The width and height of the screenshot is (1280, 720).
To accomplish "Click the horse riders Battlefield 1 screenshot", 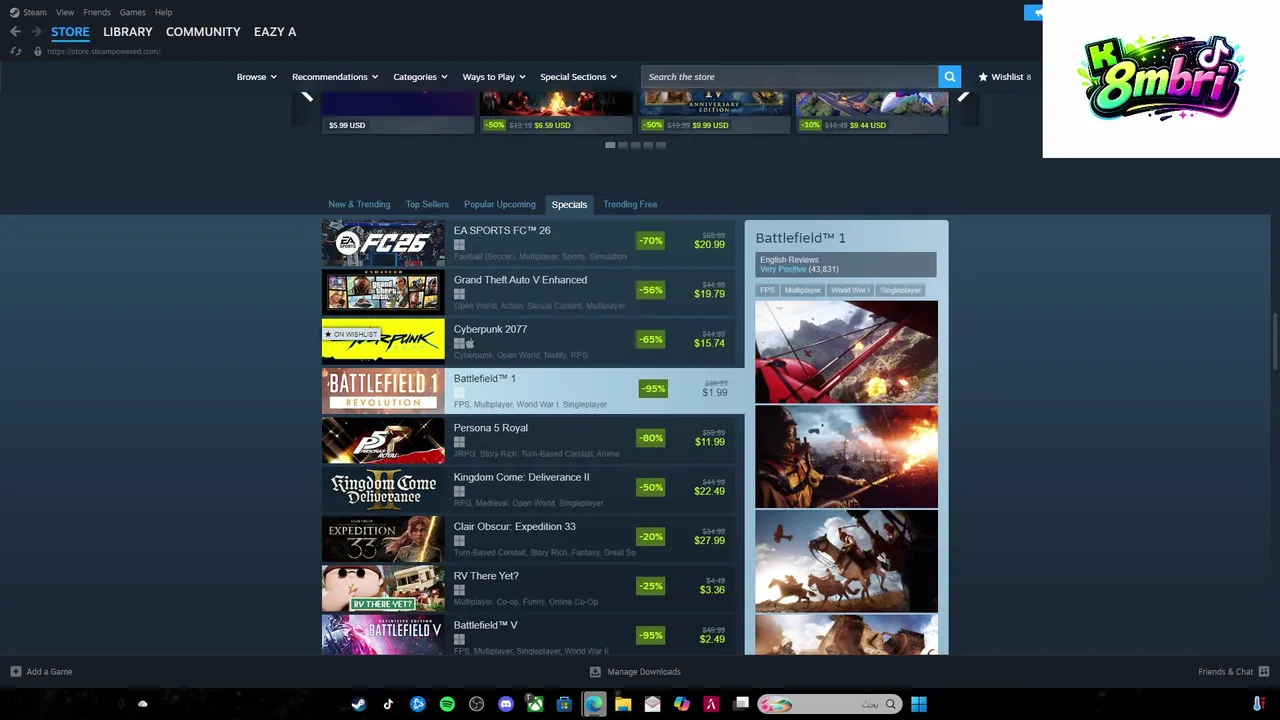I will point(846,561).
